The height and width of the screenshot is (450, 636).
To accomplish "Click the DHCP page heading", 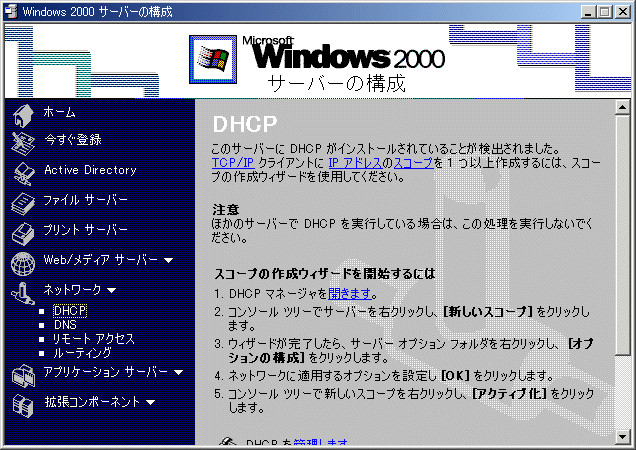I will [x=245, y=124].
